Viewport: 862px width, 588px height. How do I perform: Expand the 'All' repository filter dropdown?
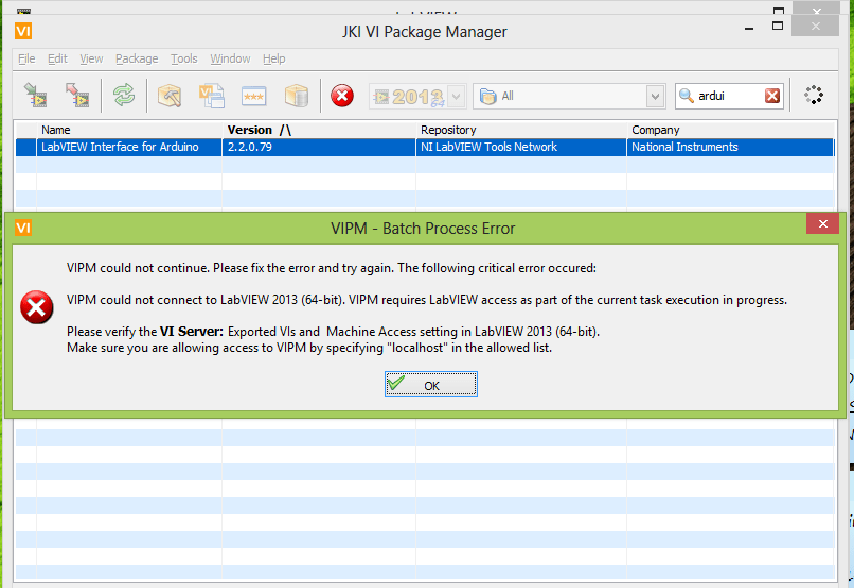click(x=653, y=95)
